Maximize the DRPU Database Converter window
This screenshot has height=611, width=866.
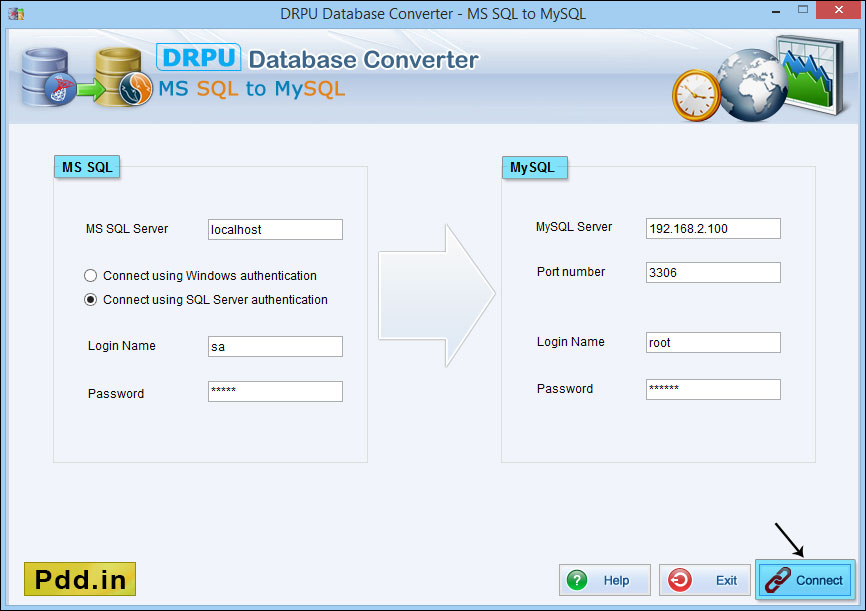802,9
